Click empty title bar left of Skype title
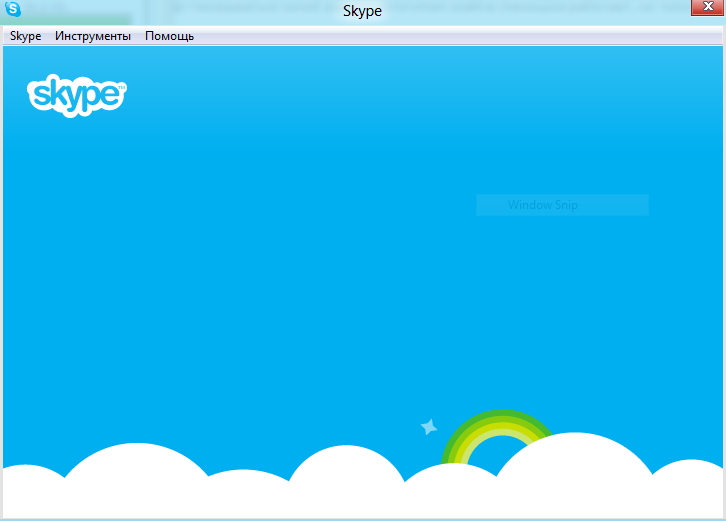The image size is (726, 521). point(200,11)
